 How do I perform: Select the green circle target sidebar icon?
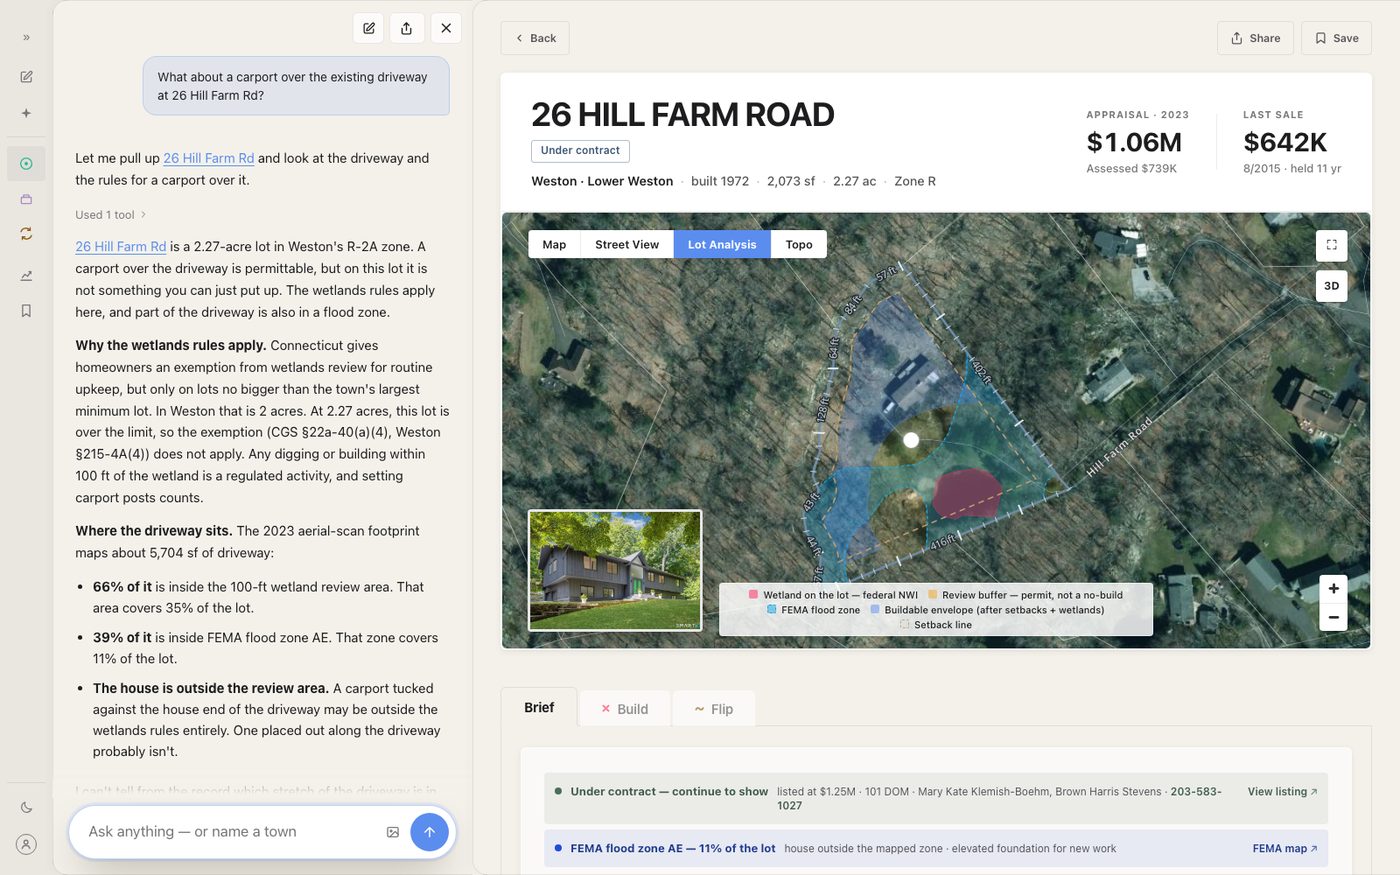pos(26,163)
